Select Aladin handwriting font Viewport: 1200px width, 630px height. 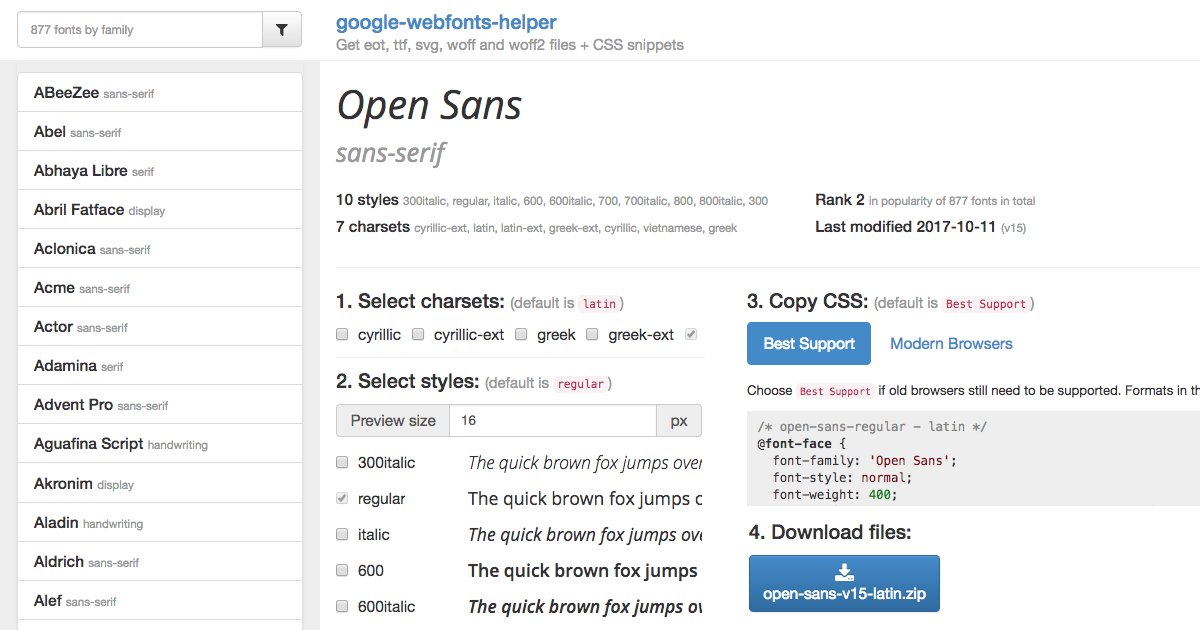(160, 523)
